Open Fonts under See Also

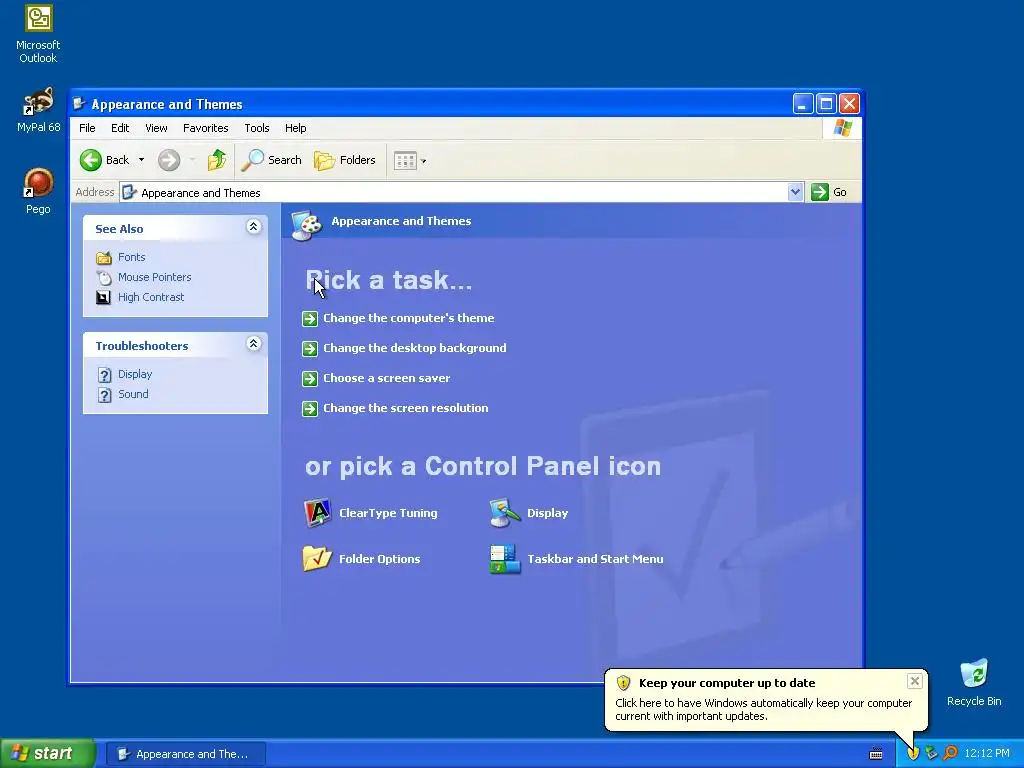(131, 257)
